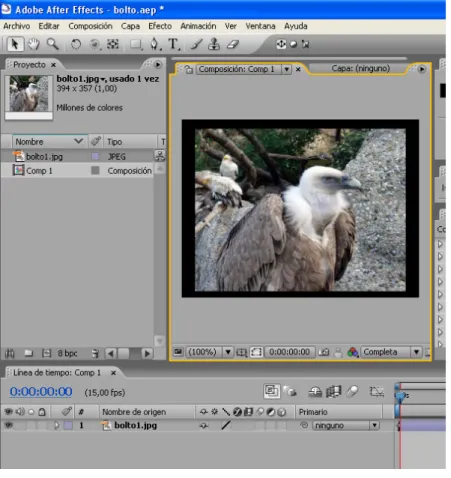This screenshot has width=451, height=478.
Task: Select the Clone Stamp tool
Action: point(214,44)
